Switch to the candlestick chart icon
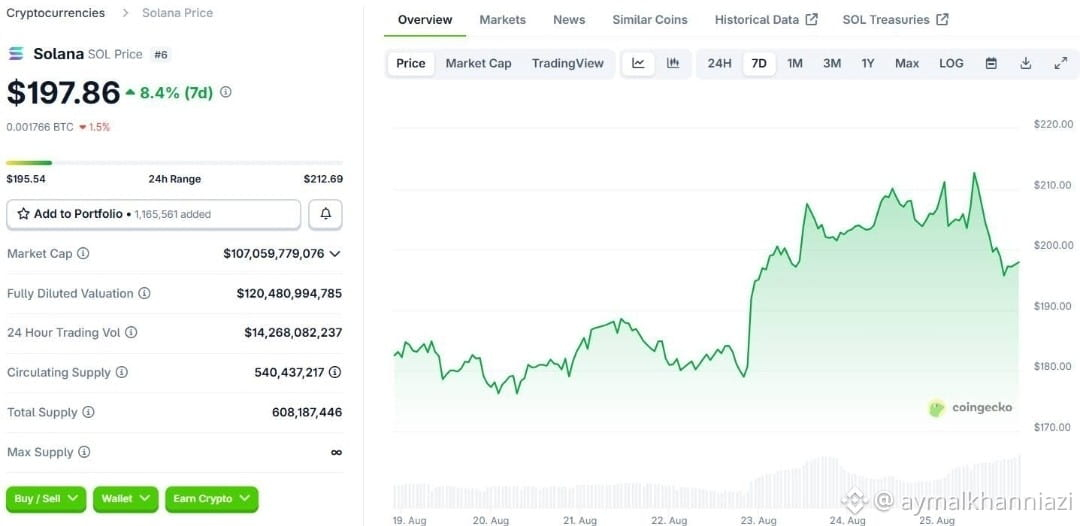Image resolution: width=1080 pixels, height=526 pixels. pyautogui.click(x=673, y=63)
